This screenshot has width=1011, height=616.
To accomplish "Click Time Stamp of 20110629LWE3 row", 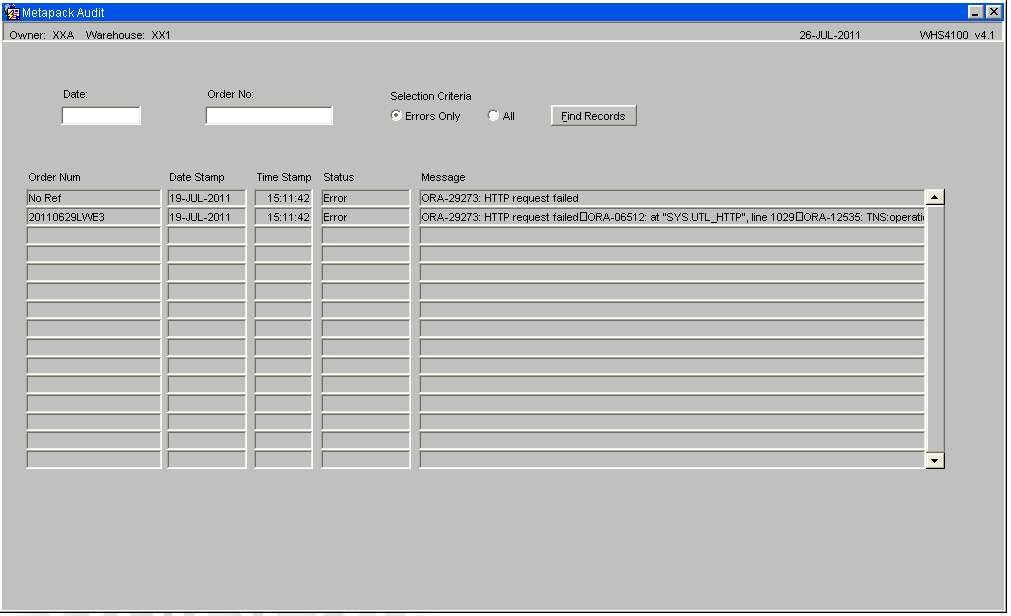I will click(x=283, y=217).
